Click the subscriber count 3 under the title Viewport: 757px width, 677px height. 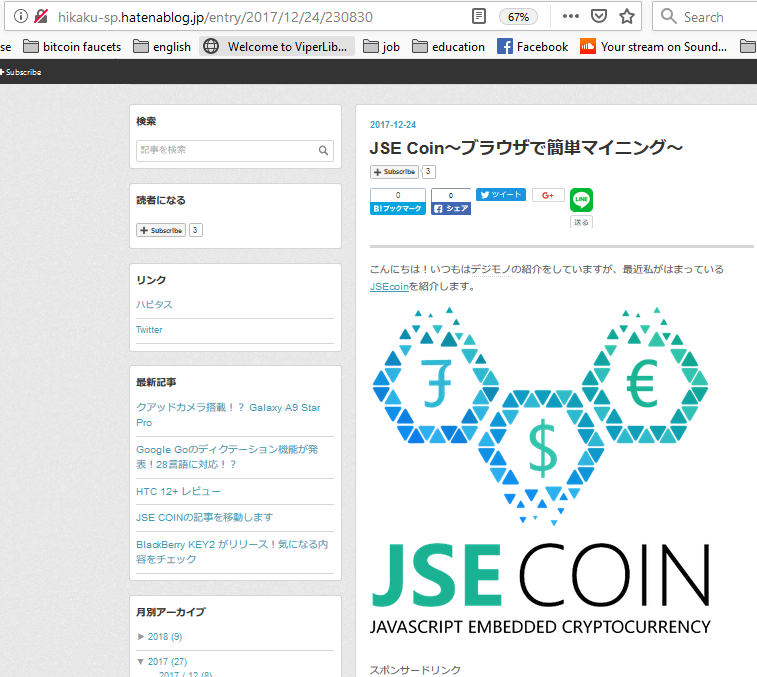tap(428, 171)
